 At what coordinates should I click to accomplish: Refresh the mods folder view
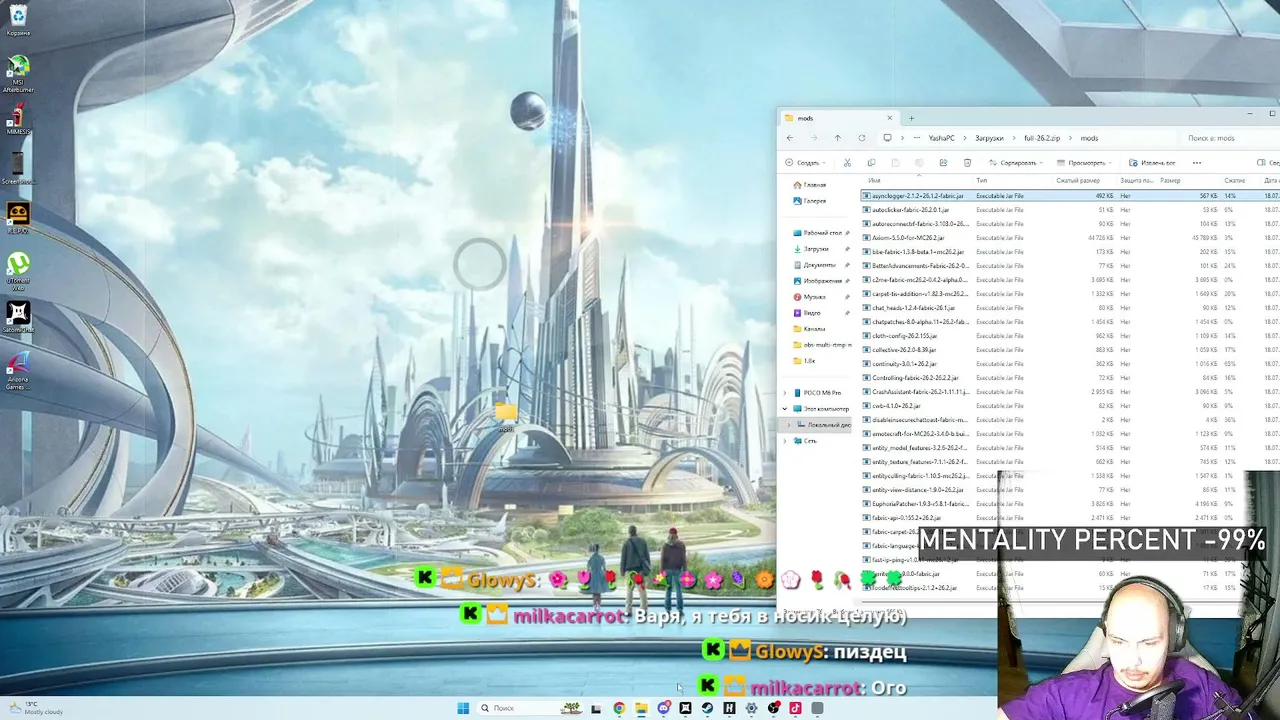[x=862, y=138]
